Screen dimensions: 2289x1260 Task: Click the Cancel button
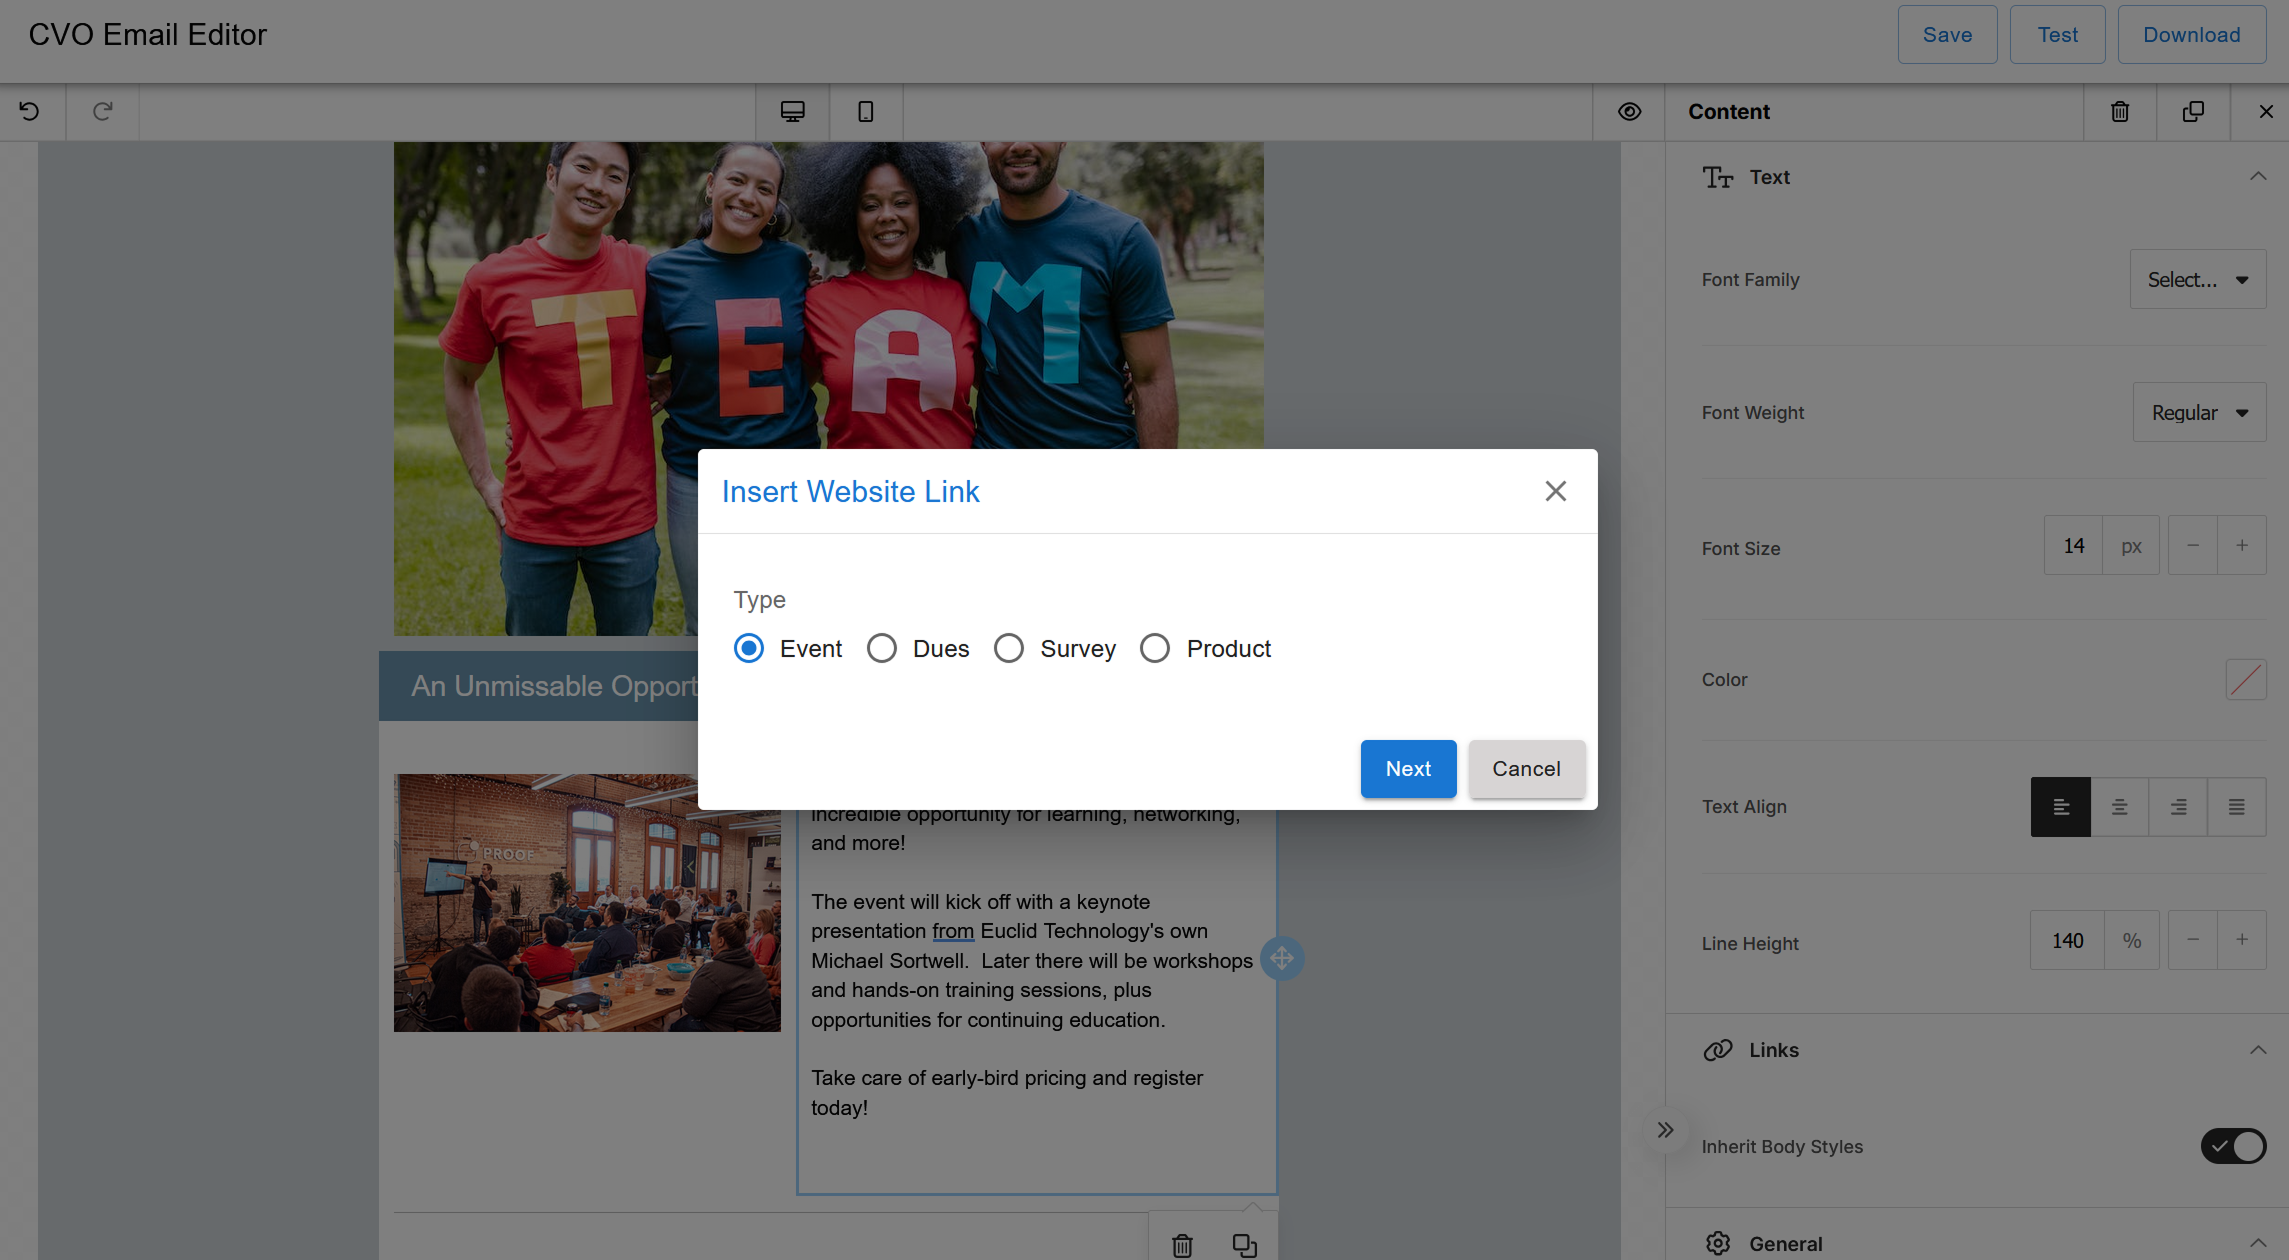(1526, 768)
